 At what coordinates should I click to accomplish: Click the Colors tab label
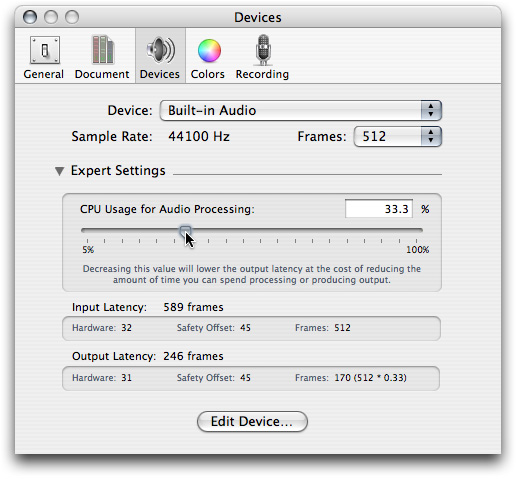click(207, 74)
